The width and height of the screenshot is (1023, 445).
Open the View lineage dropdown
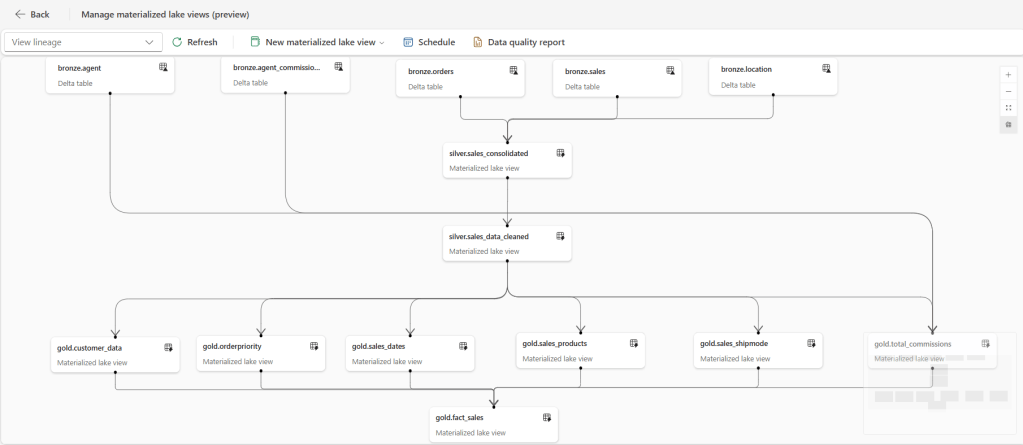[x=84, y=42]
